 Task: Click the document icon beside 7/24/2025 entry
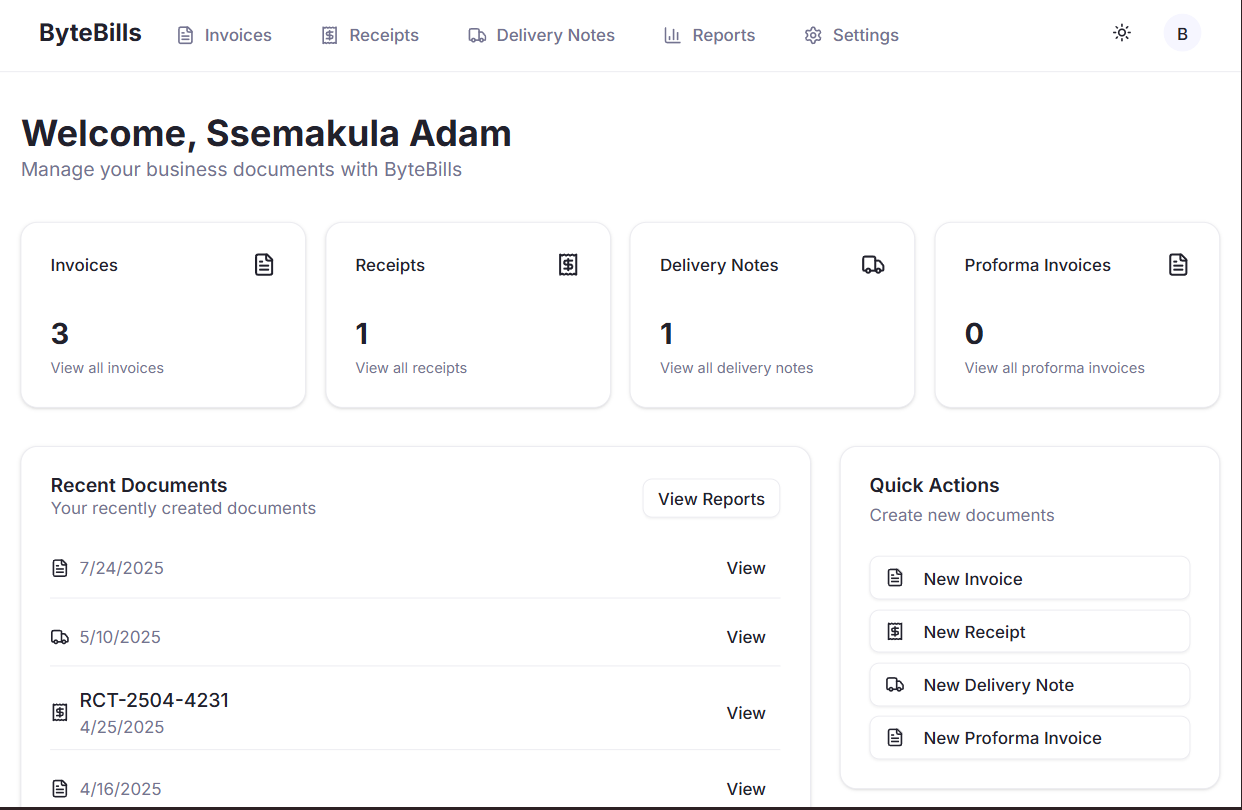pos(60,568)
